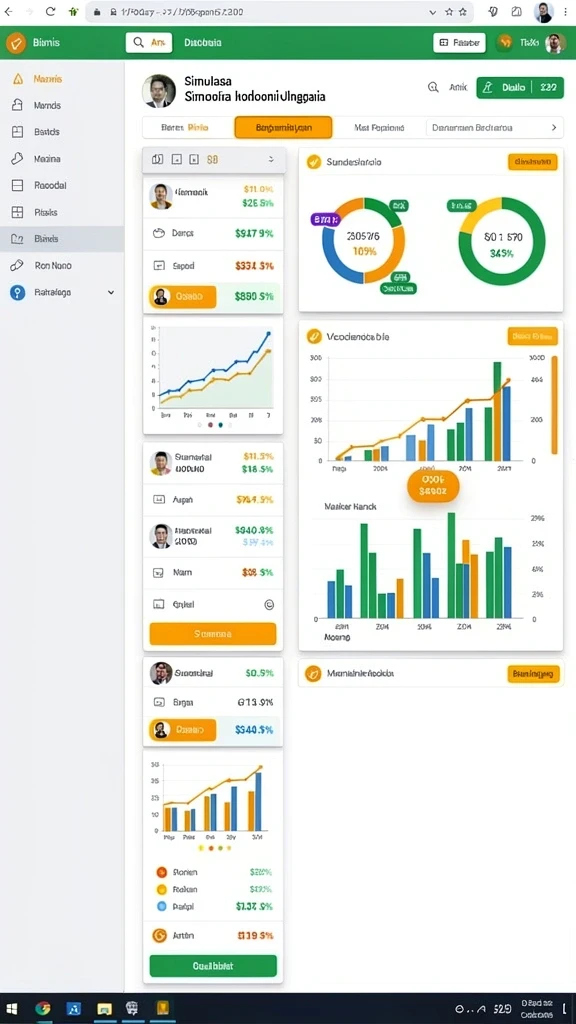Click the circled icon in Gnkal row

click(x=269, y=605)
